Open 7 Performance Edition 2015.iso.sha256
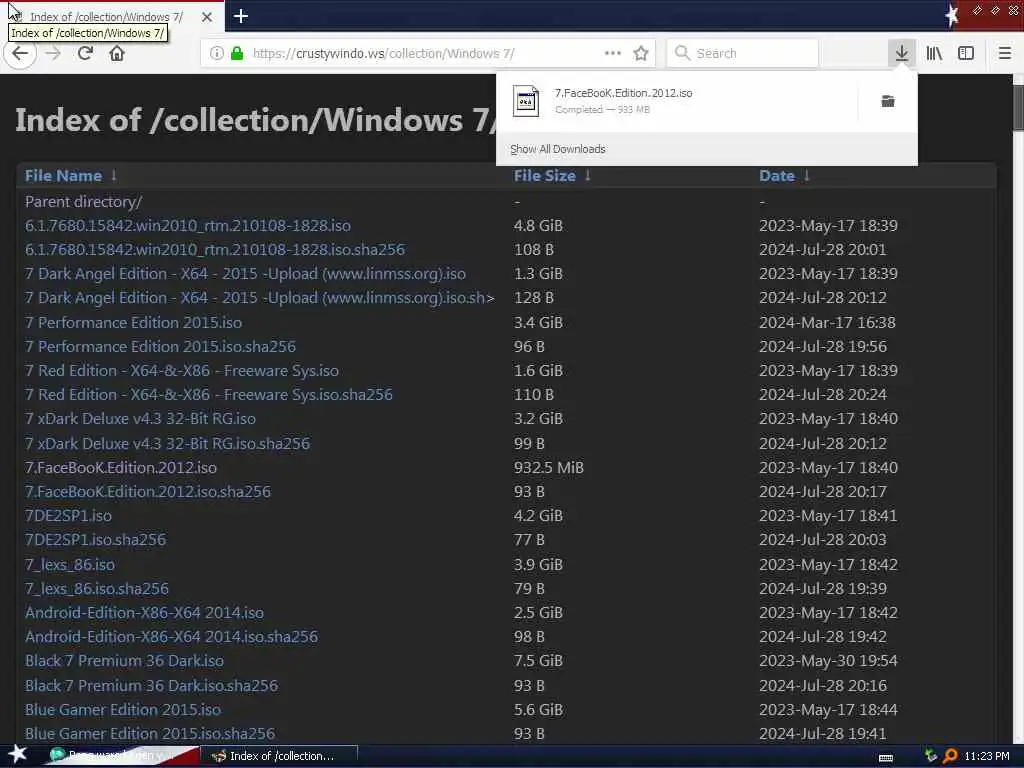The height and width of the screenshot is (768, 1024). 160,346
